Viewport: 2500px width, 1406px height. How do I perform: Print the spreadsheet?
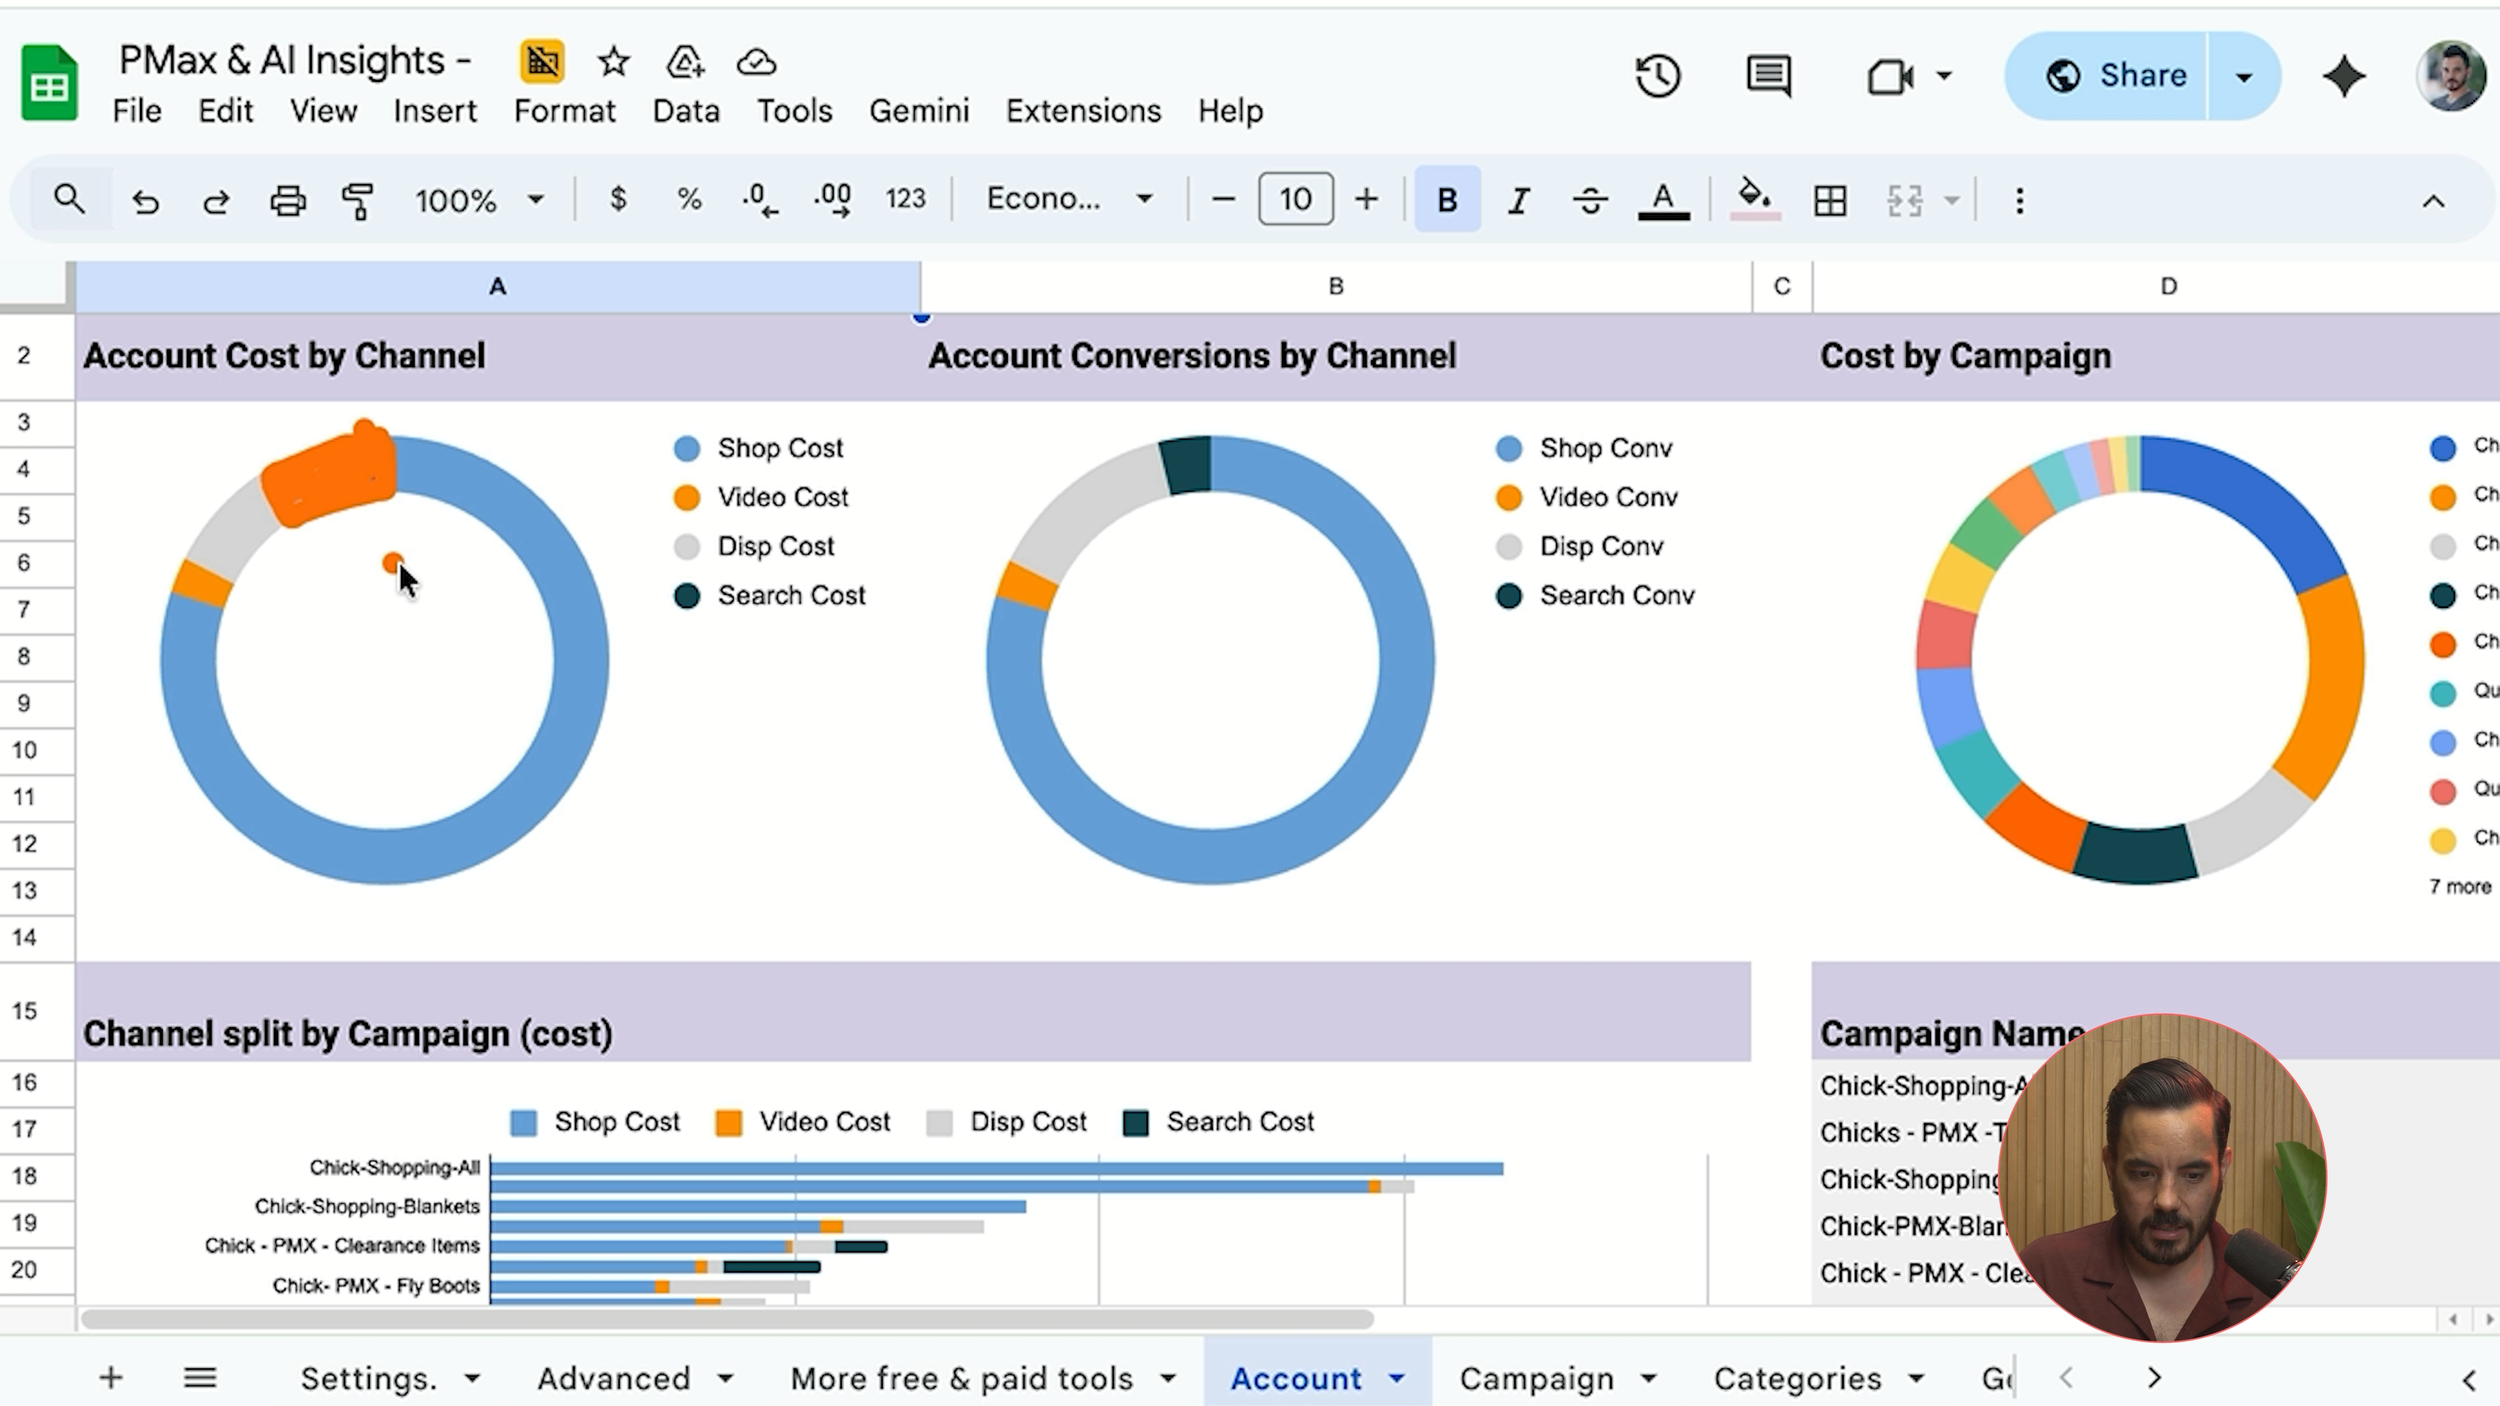click(x=288, y=201)
